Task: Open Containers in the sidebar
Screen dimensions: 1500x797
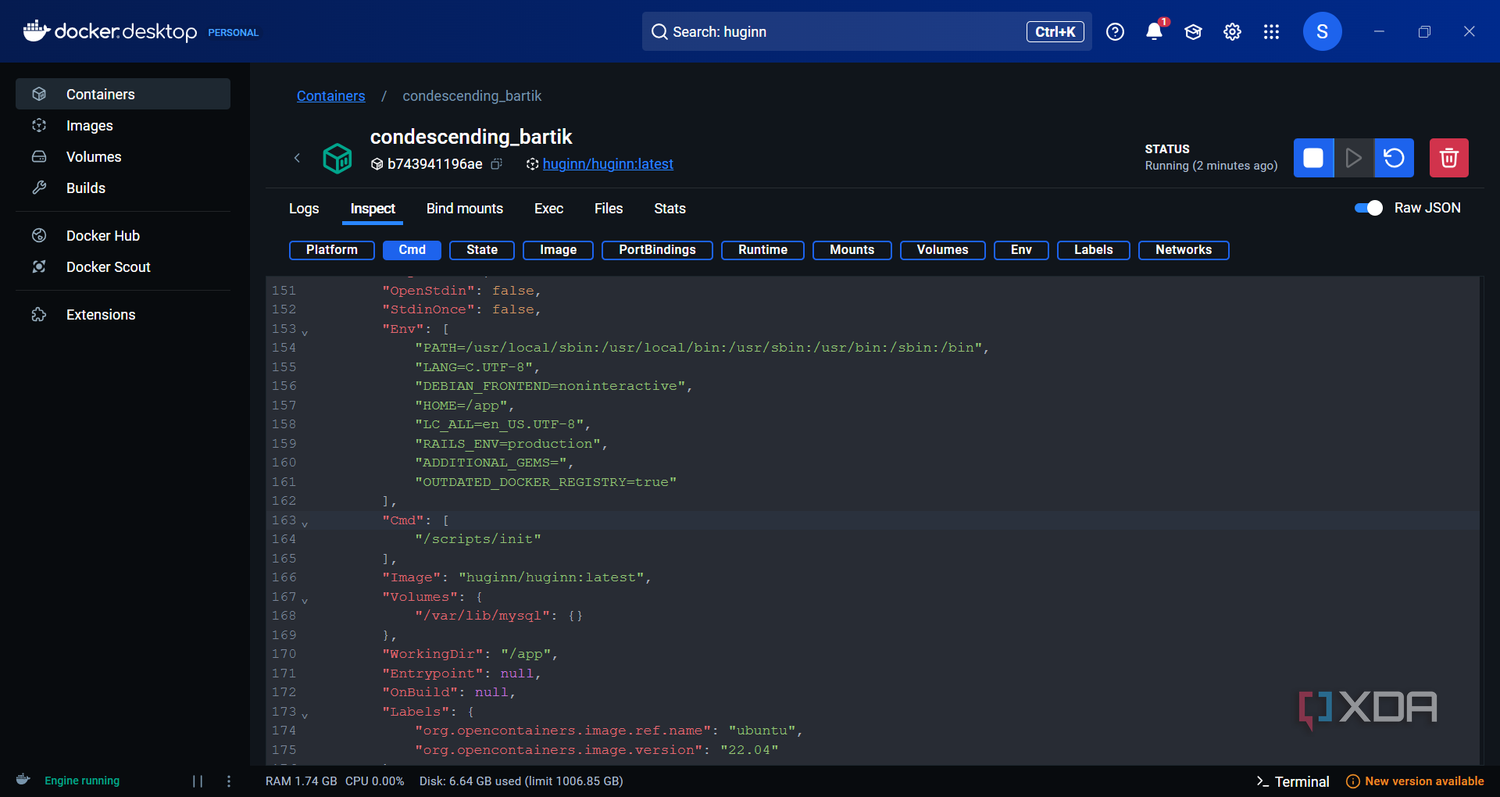Action: tap(123, 94)
